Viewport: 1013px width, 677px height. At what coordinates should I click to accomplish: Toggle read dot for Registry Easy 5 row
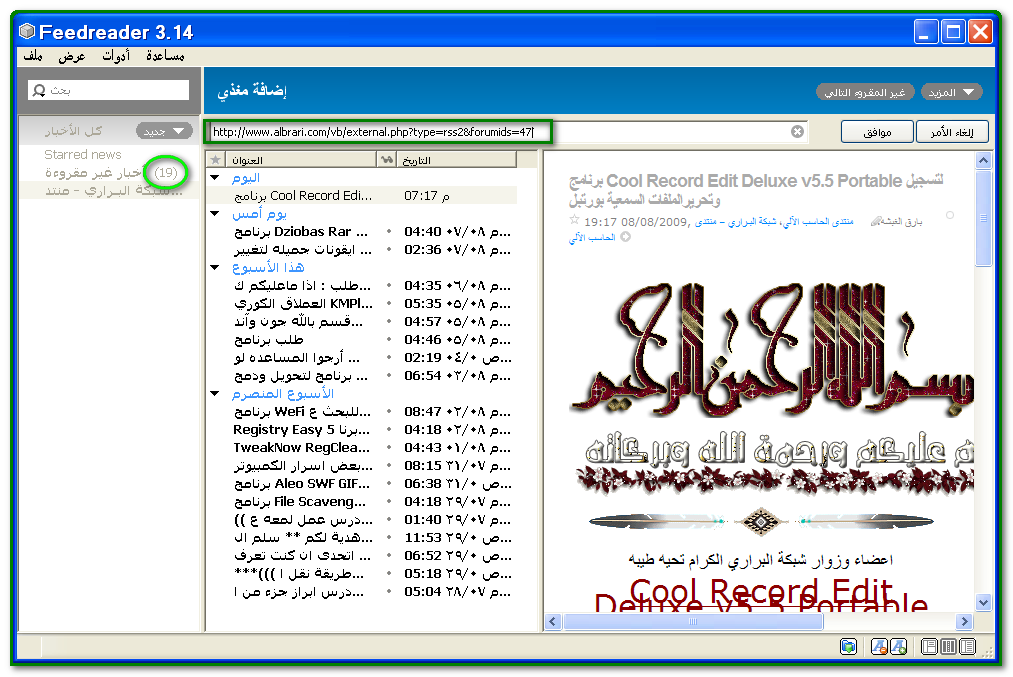click(x=388, y=430)
